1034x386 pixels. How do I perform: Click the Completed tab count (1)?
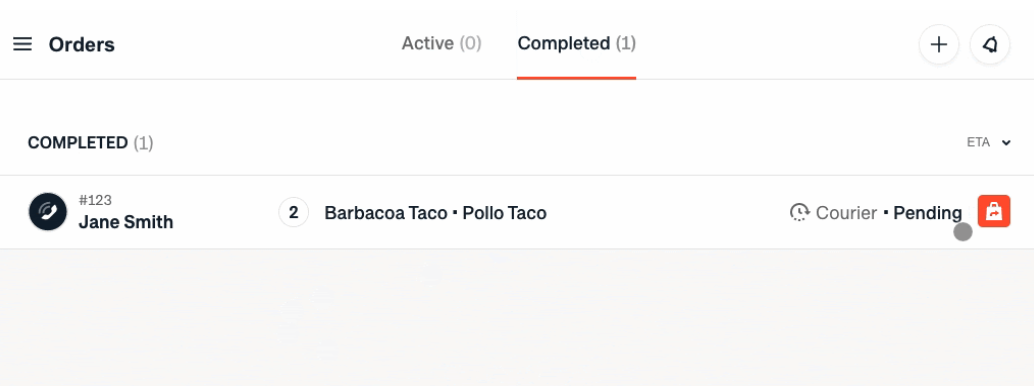pyautogui.click(x=626, y=44)
